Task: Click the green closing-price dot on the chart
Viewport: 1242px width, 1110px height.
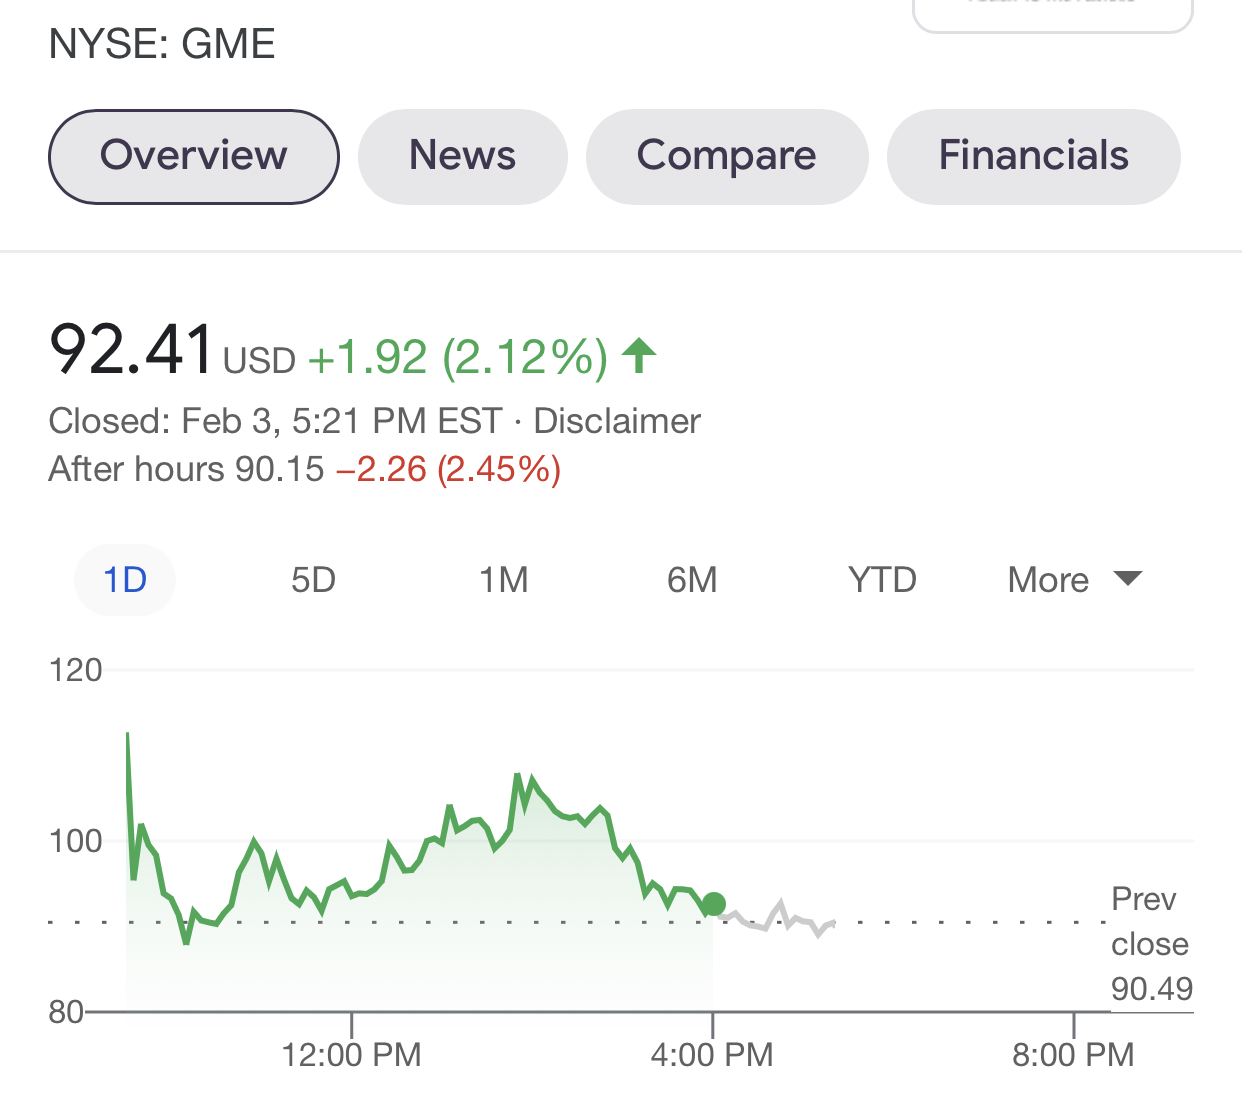Action: tap(713, 904)
